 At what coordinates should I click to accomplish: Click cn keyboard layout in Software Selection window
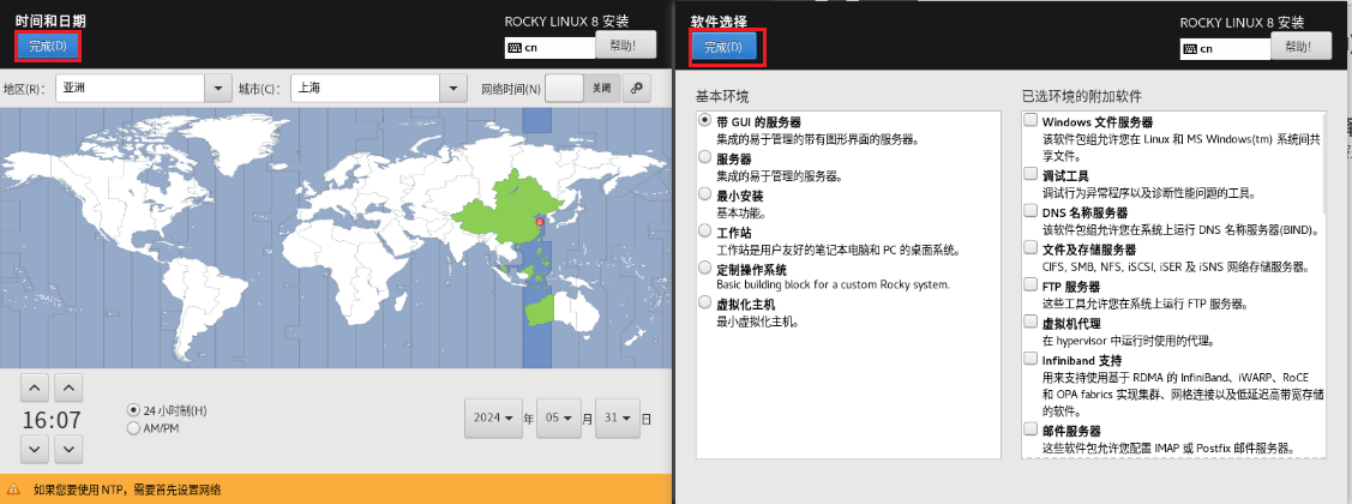pyautogui.click(x=1225, y=48)
